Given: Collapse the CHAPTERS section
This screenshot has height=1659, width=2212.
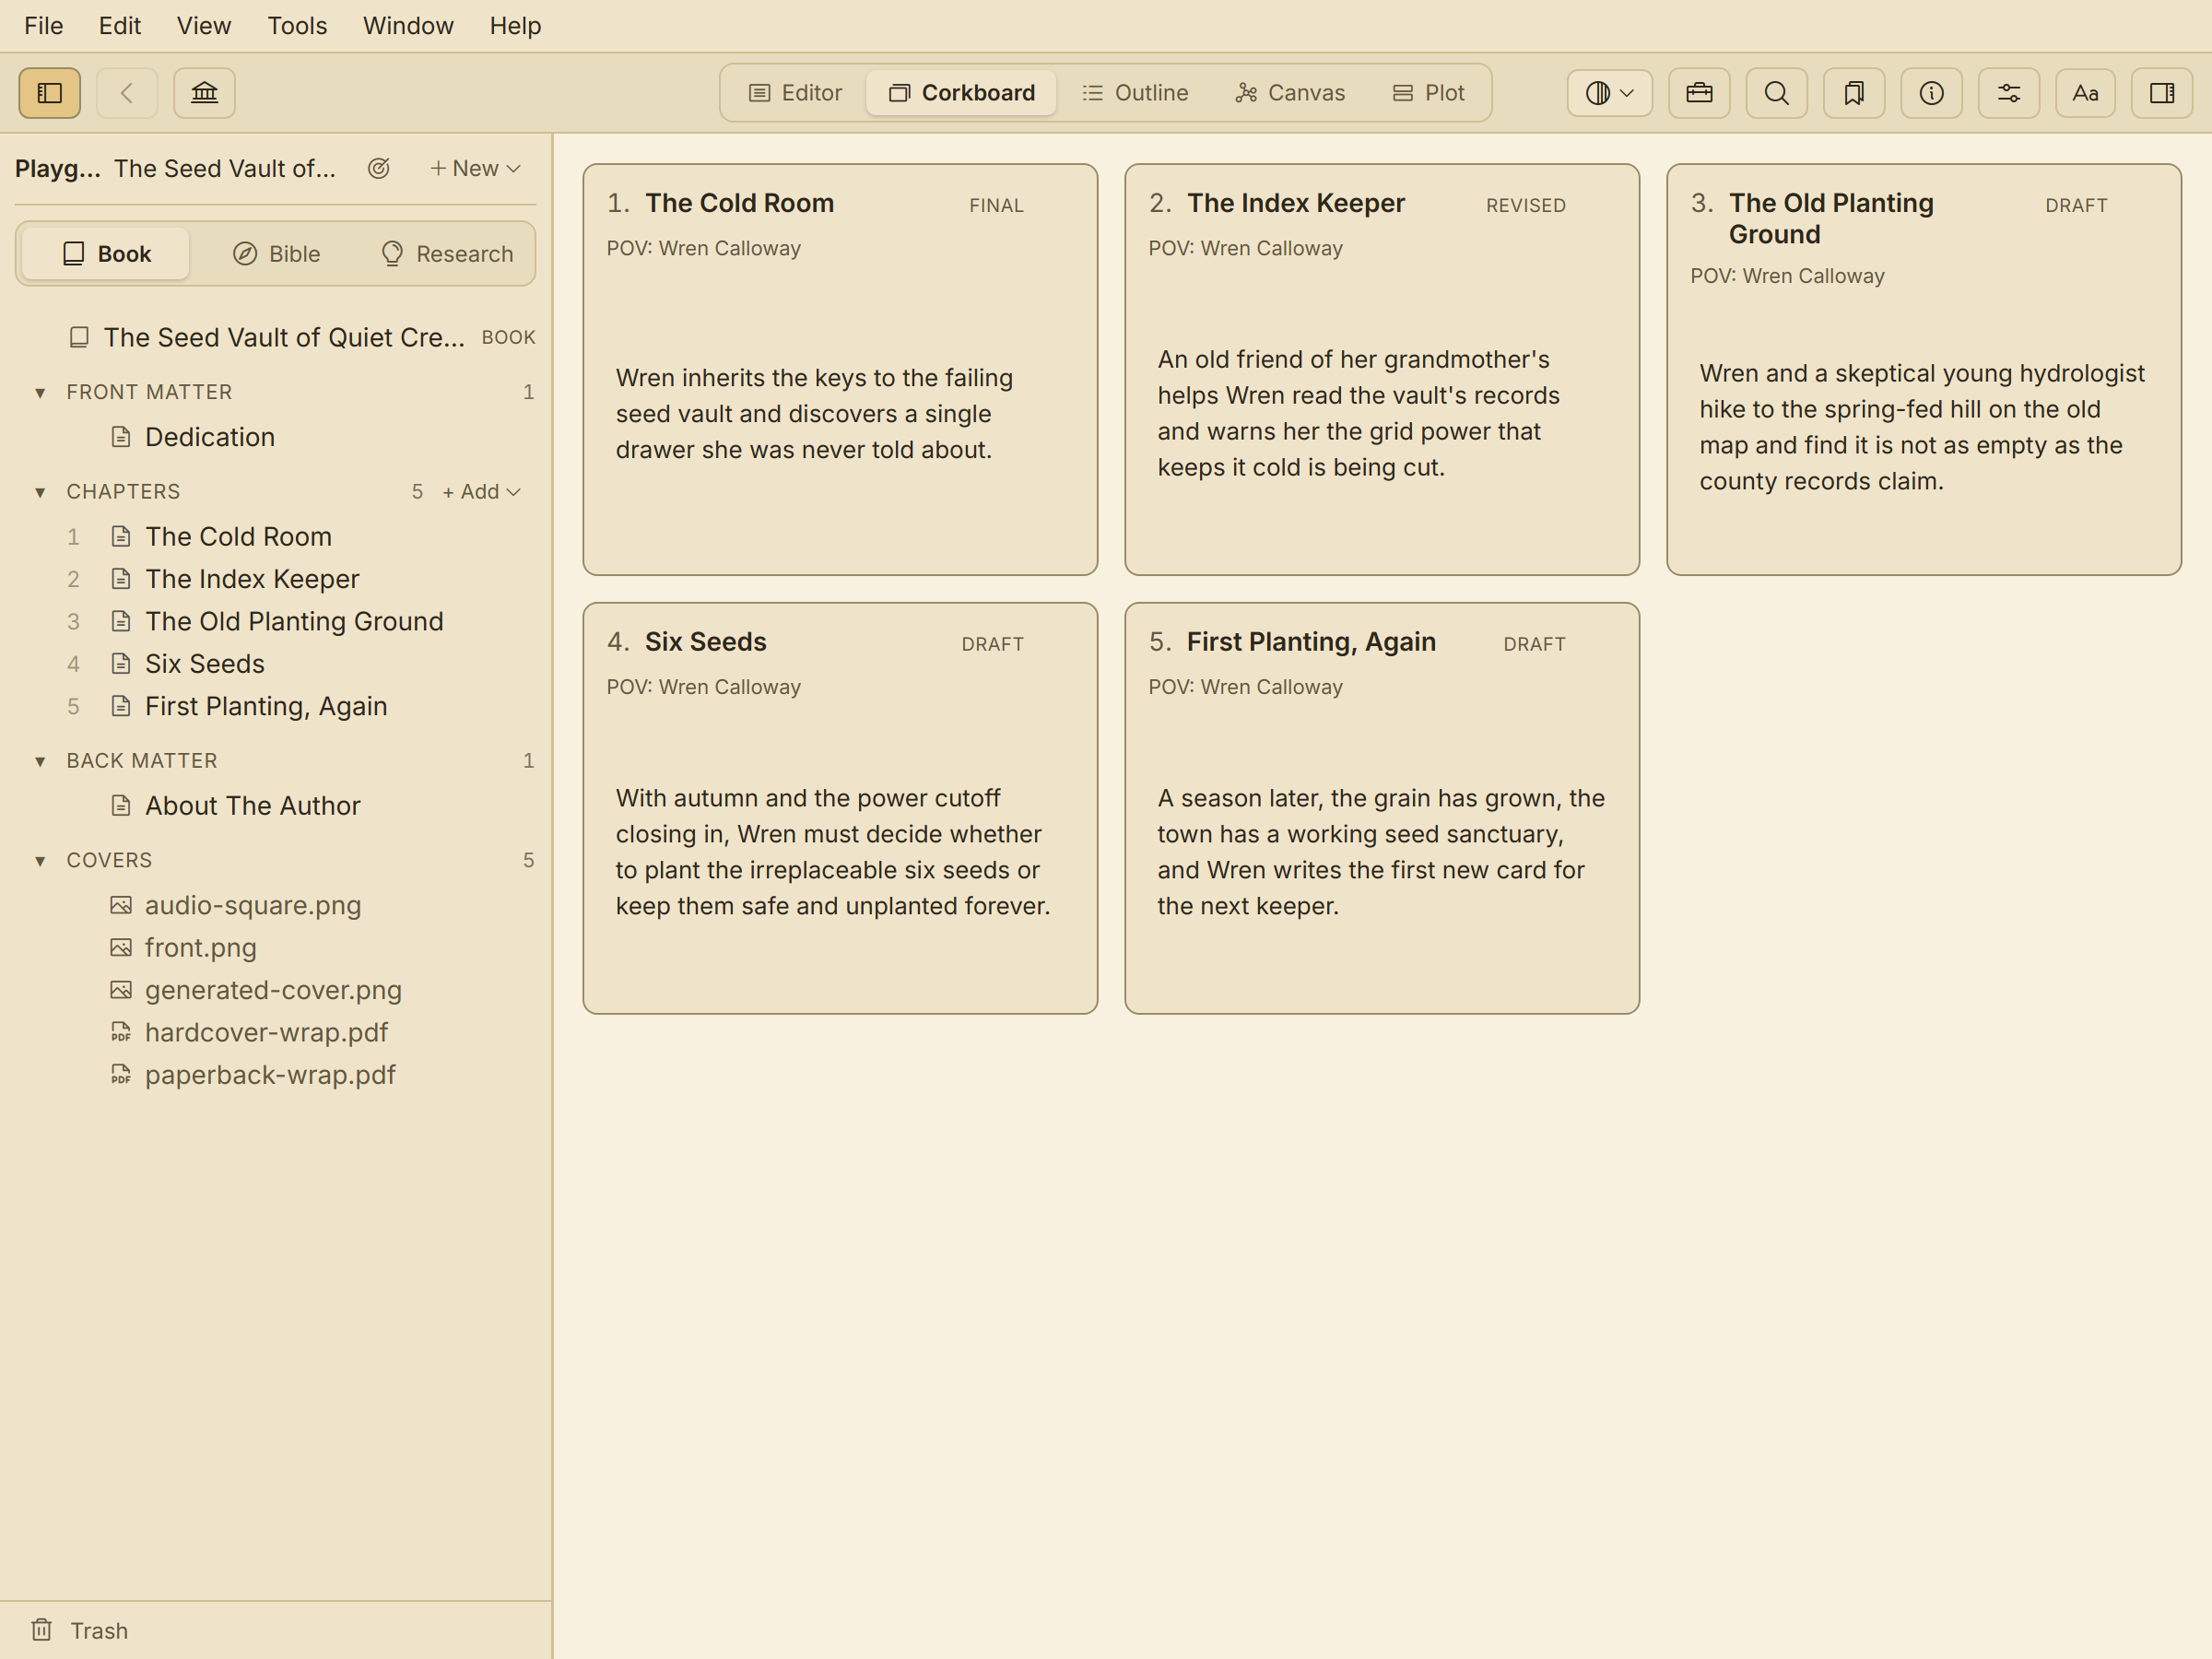Looking at the screenshot, I should click(x=40, y=492).
